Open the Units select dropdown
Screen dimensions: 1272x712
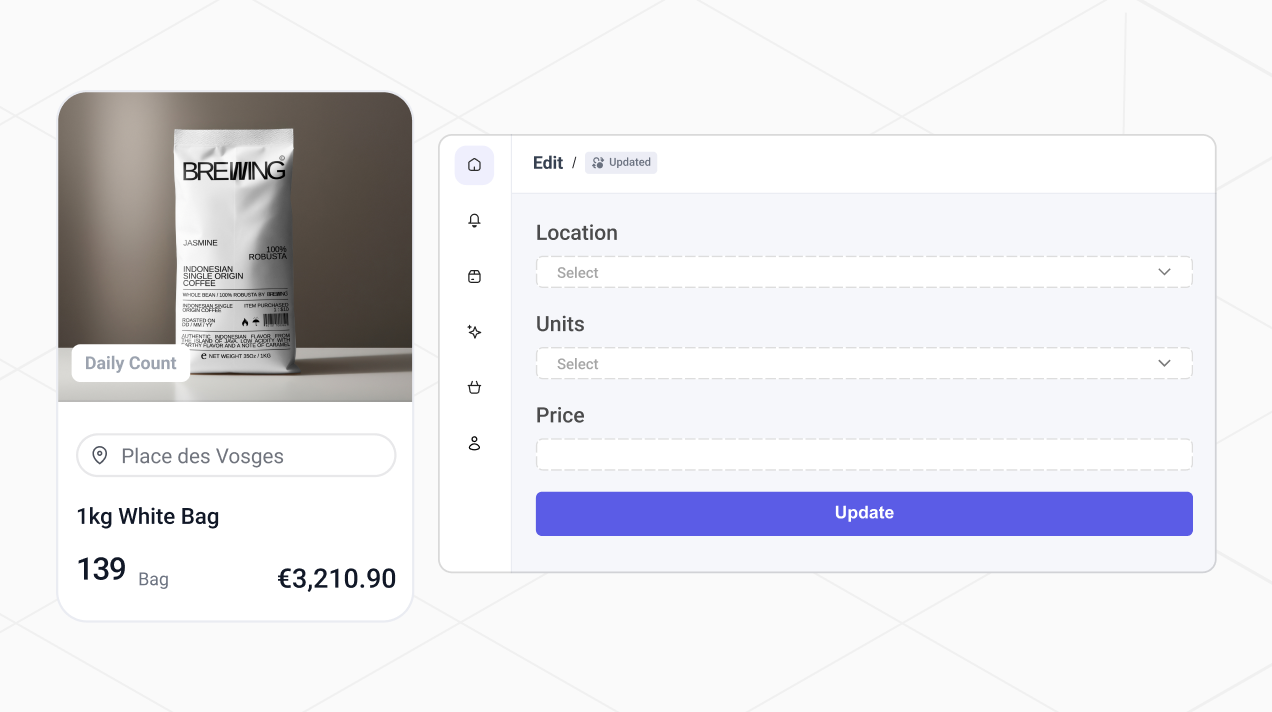(864, 364)
